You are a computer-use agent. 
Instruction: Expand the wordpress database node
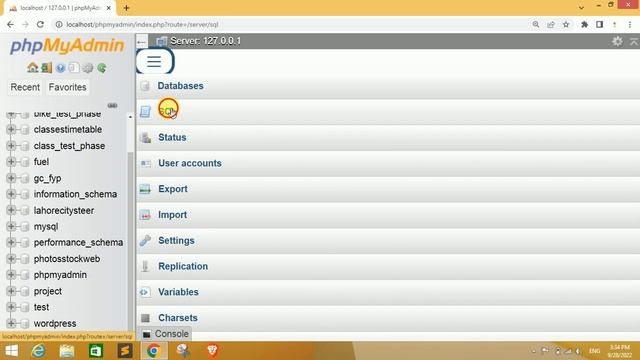[x=11, y=323]
